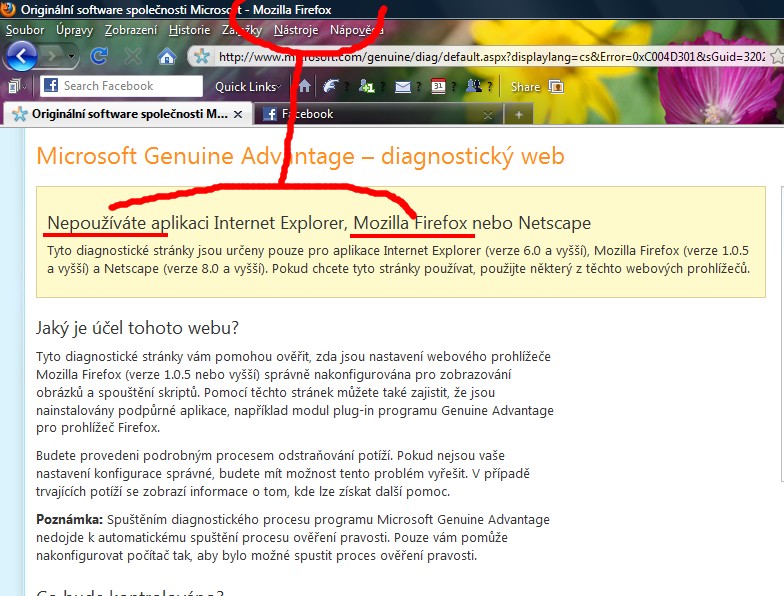784x596 pixels.
Task: Click the Facebook pokes hand icon
Action: 330,86
